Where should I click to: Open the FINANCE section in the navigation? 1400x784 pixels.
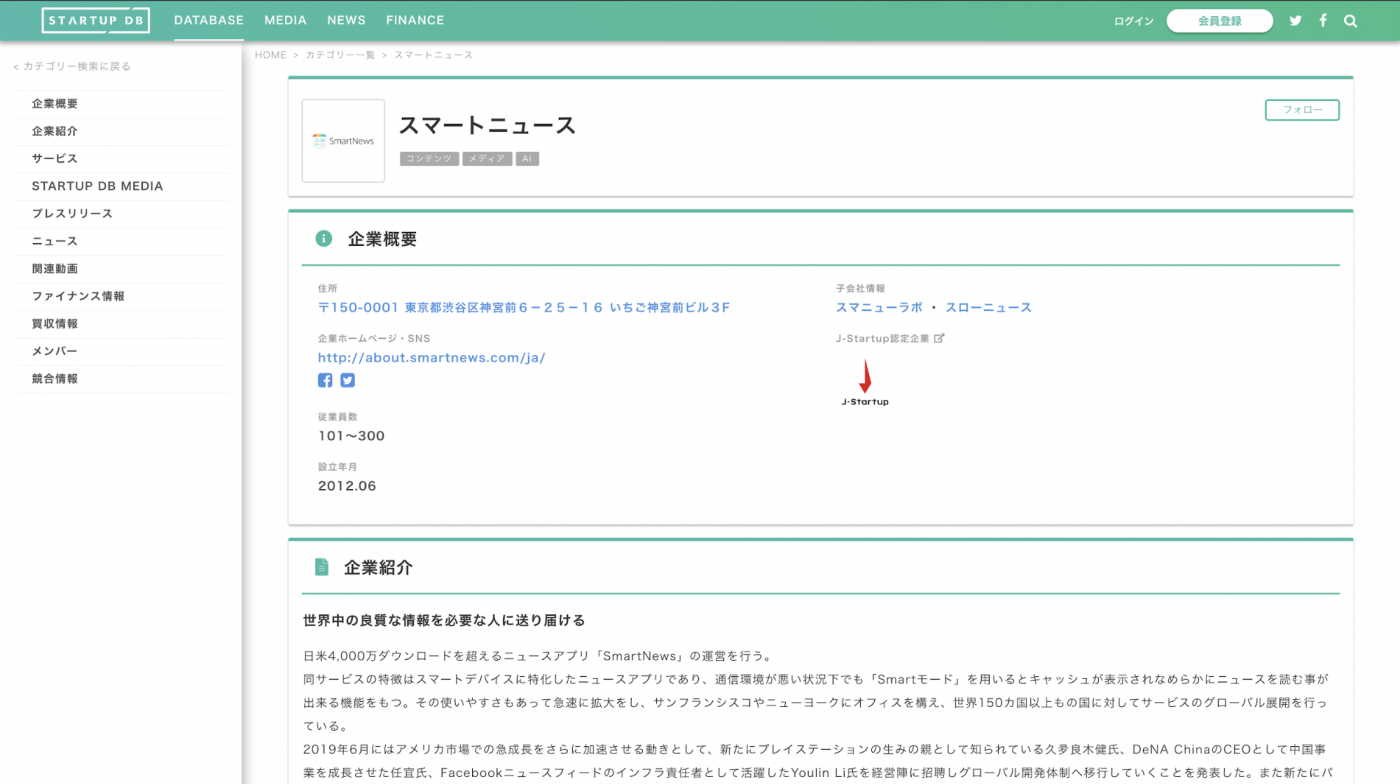tap(415, 20)
